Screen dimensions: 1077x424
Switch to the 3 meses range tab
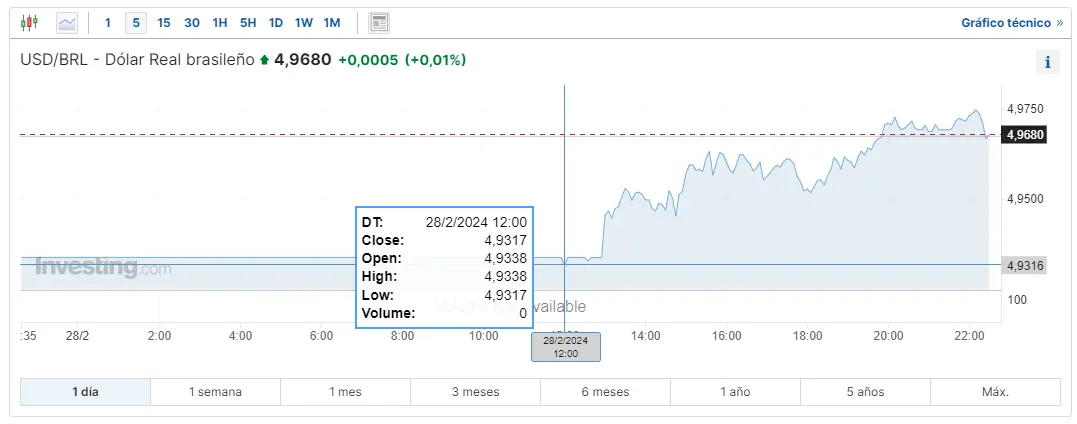(475, 392)
